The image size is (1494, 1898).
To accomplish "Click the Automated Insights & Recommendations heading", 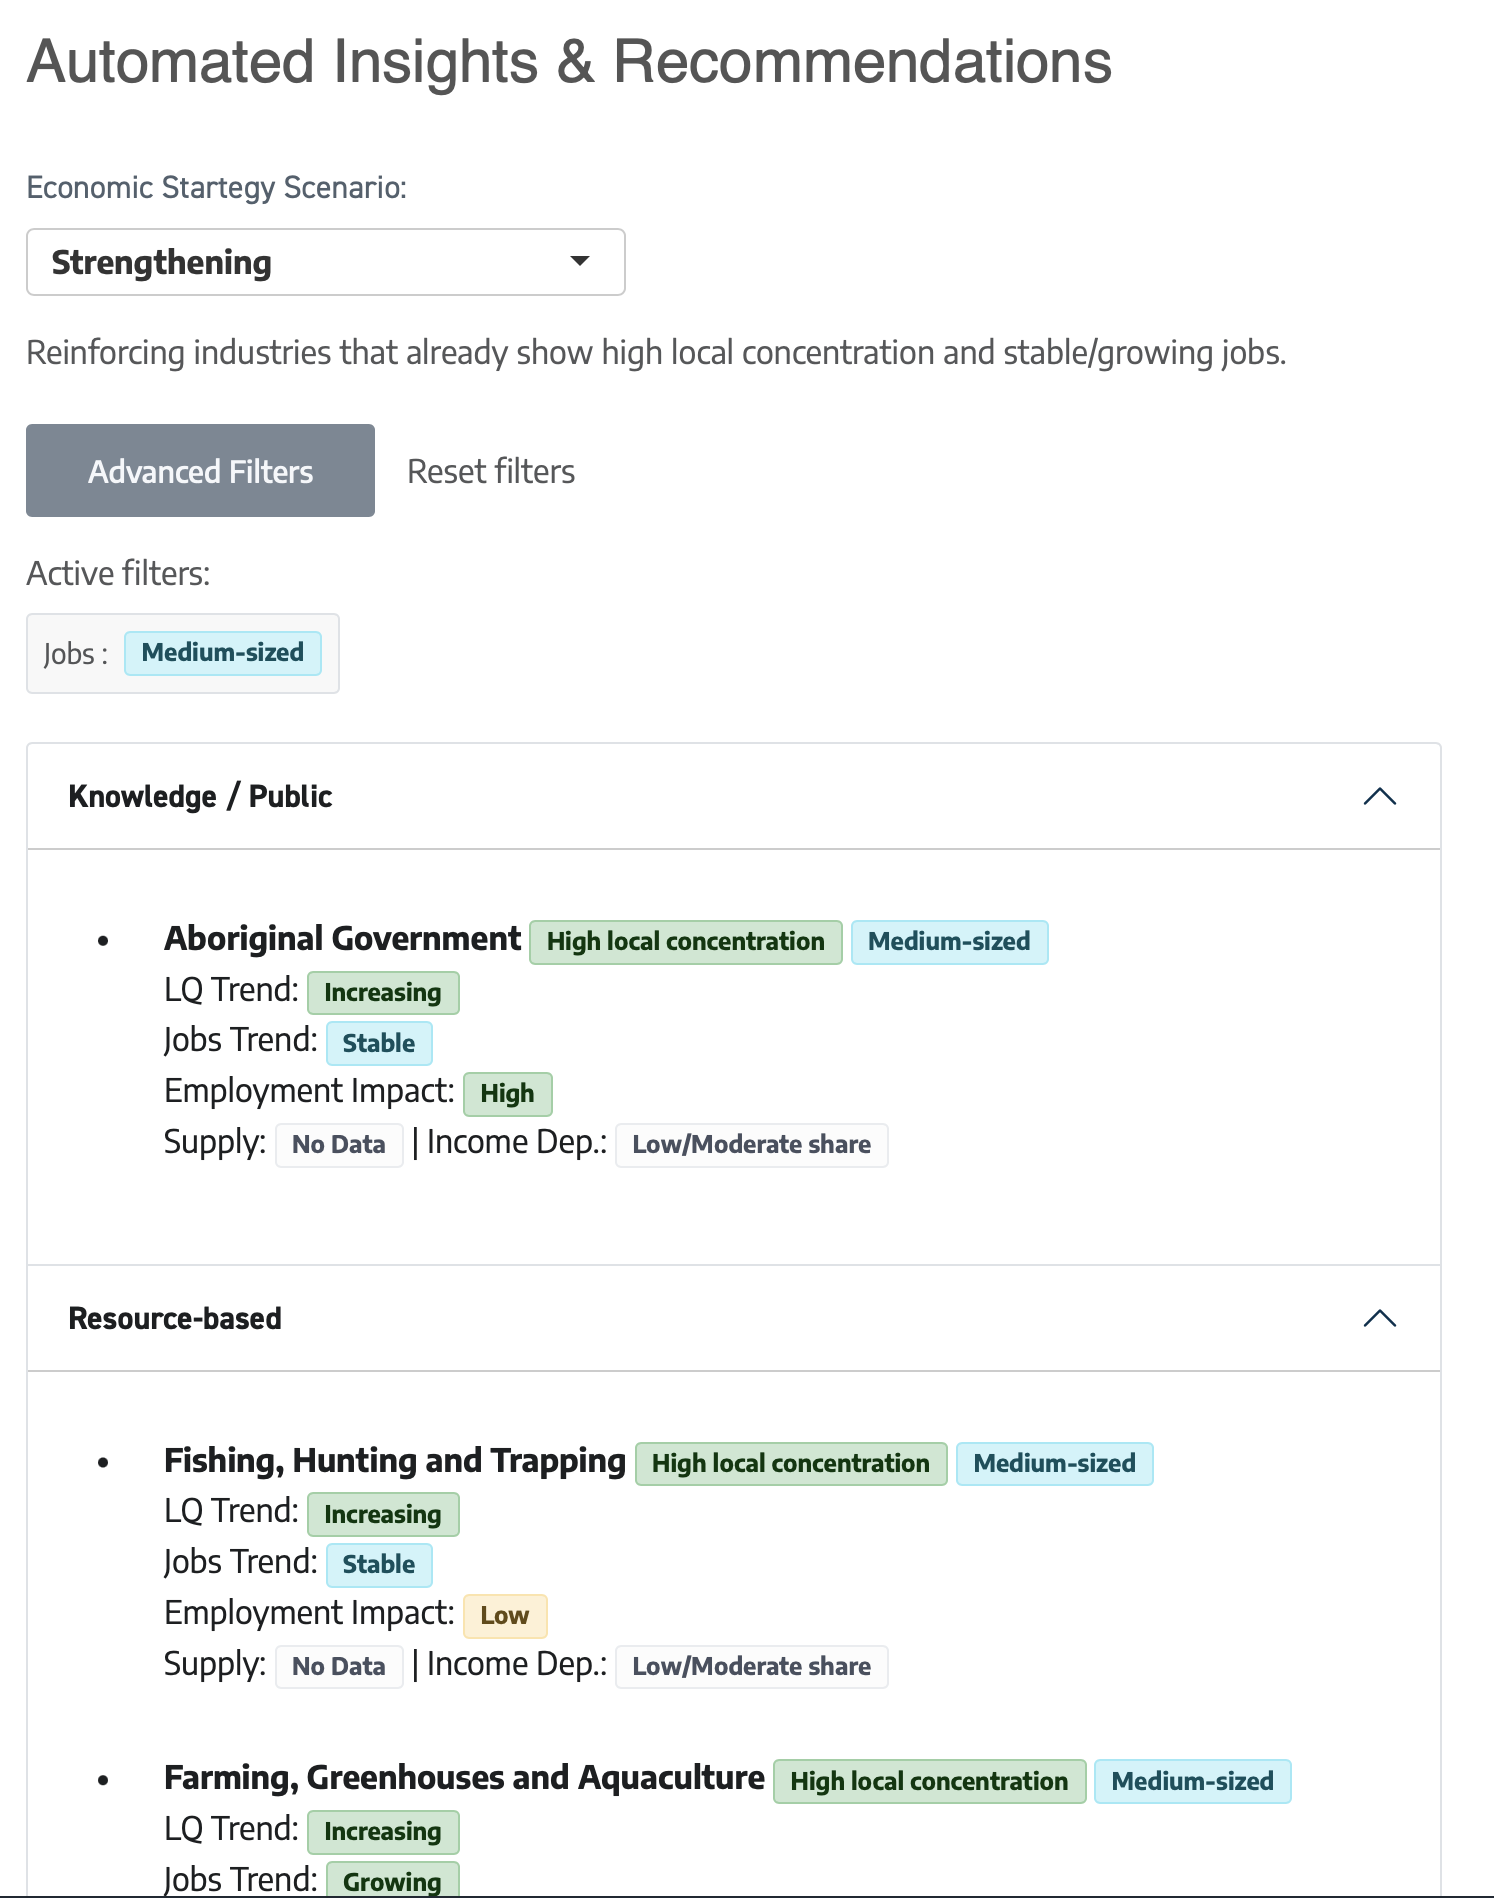I will [569, 62].
